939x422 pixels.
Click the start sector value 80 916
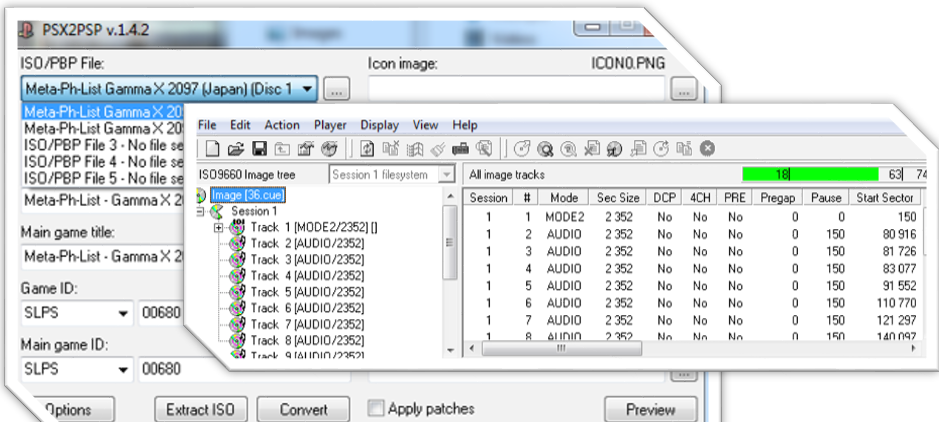coord(899,234)
